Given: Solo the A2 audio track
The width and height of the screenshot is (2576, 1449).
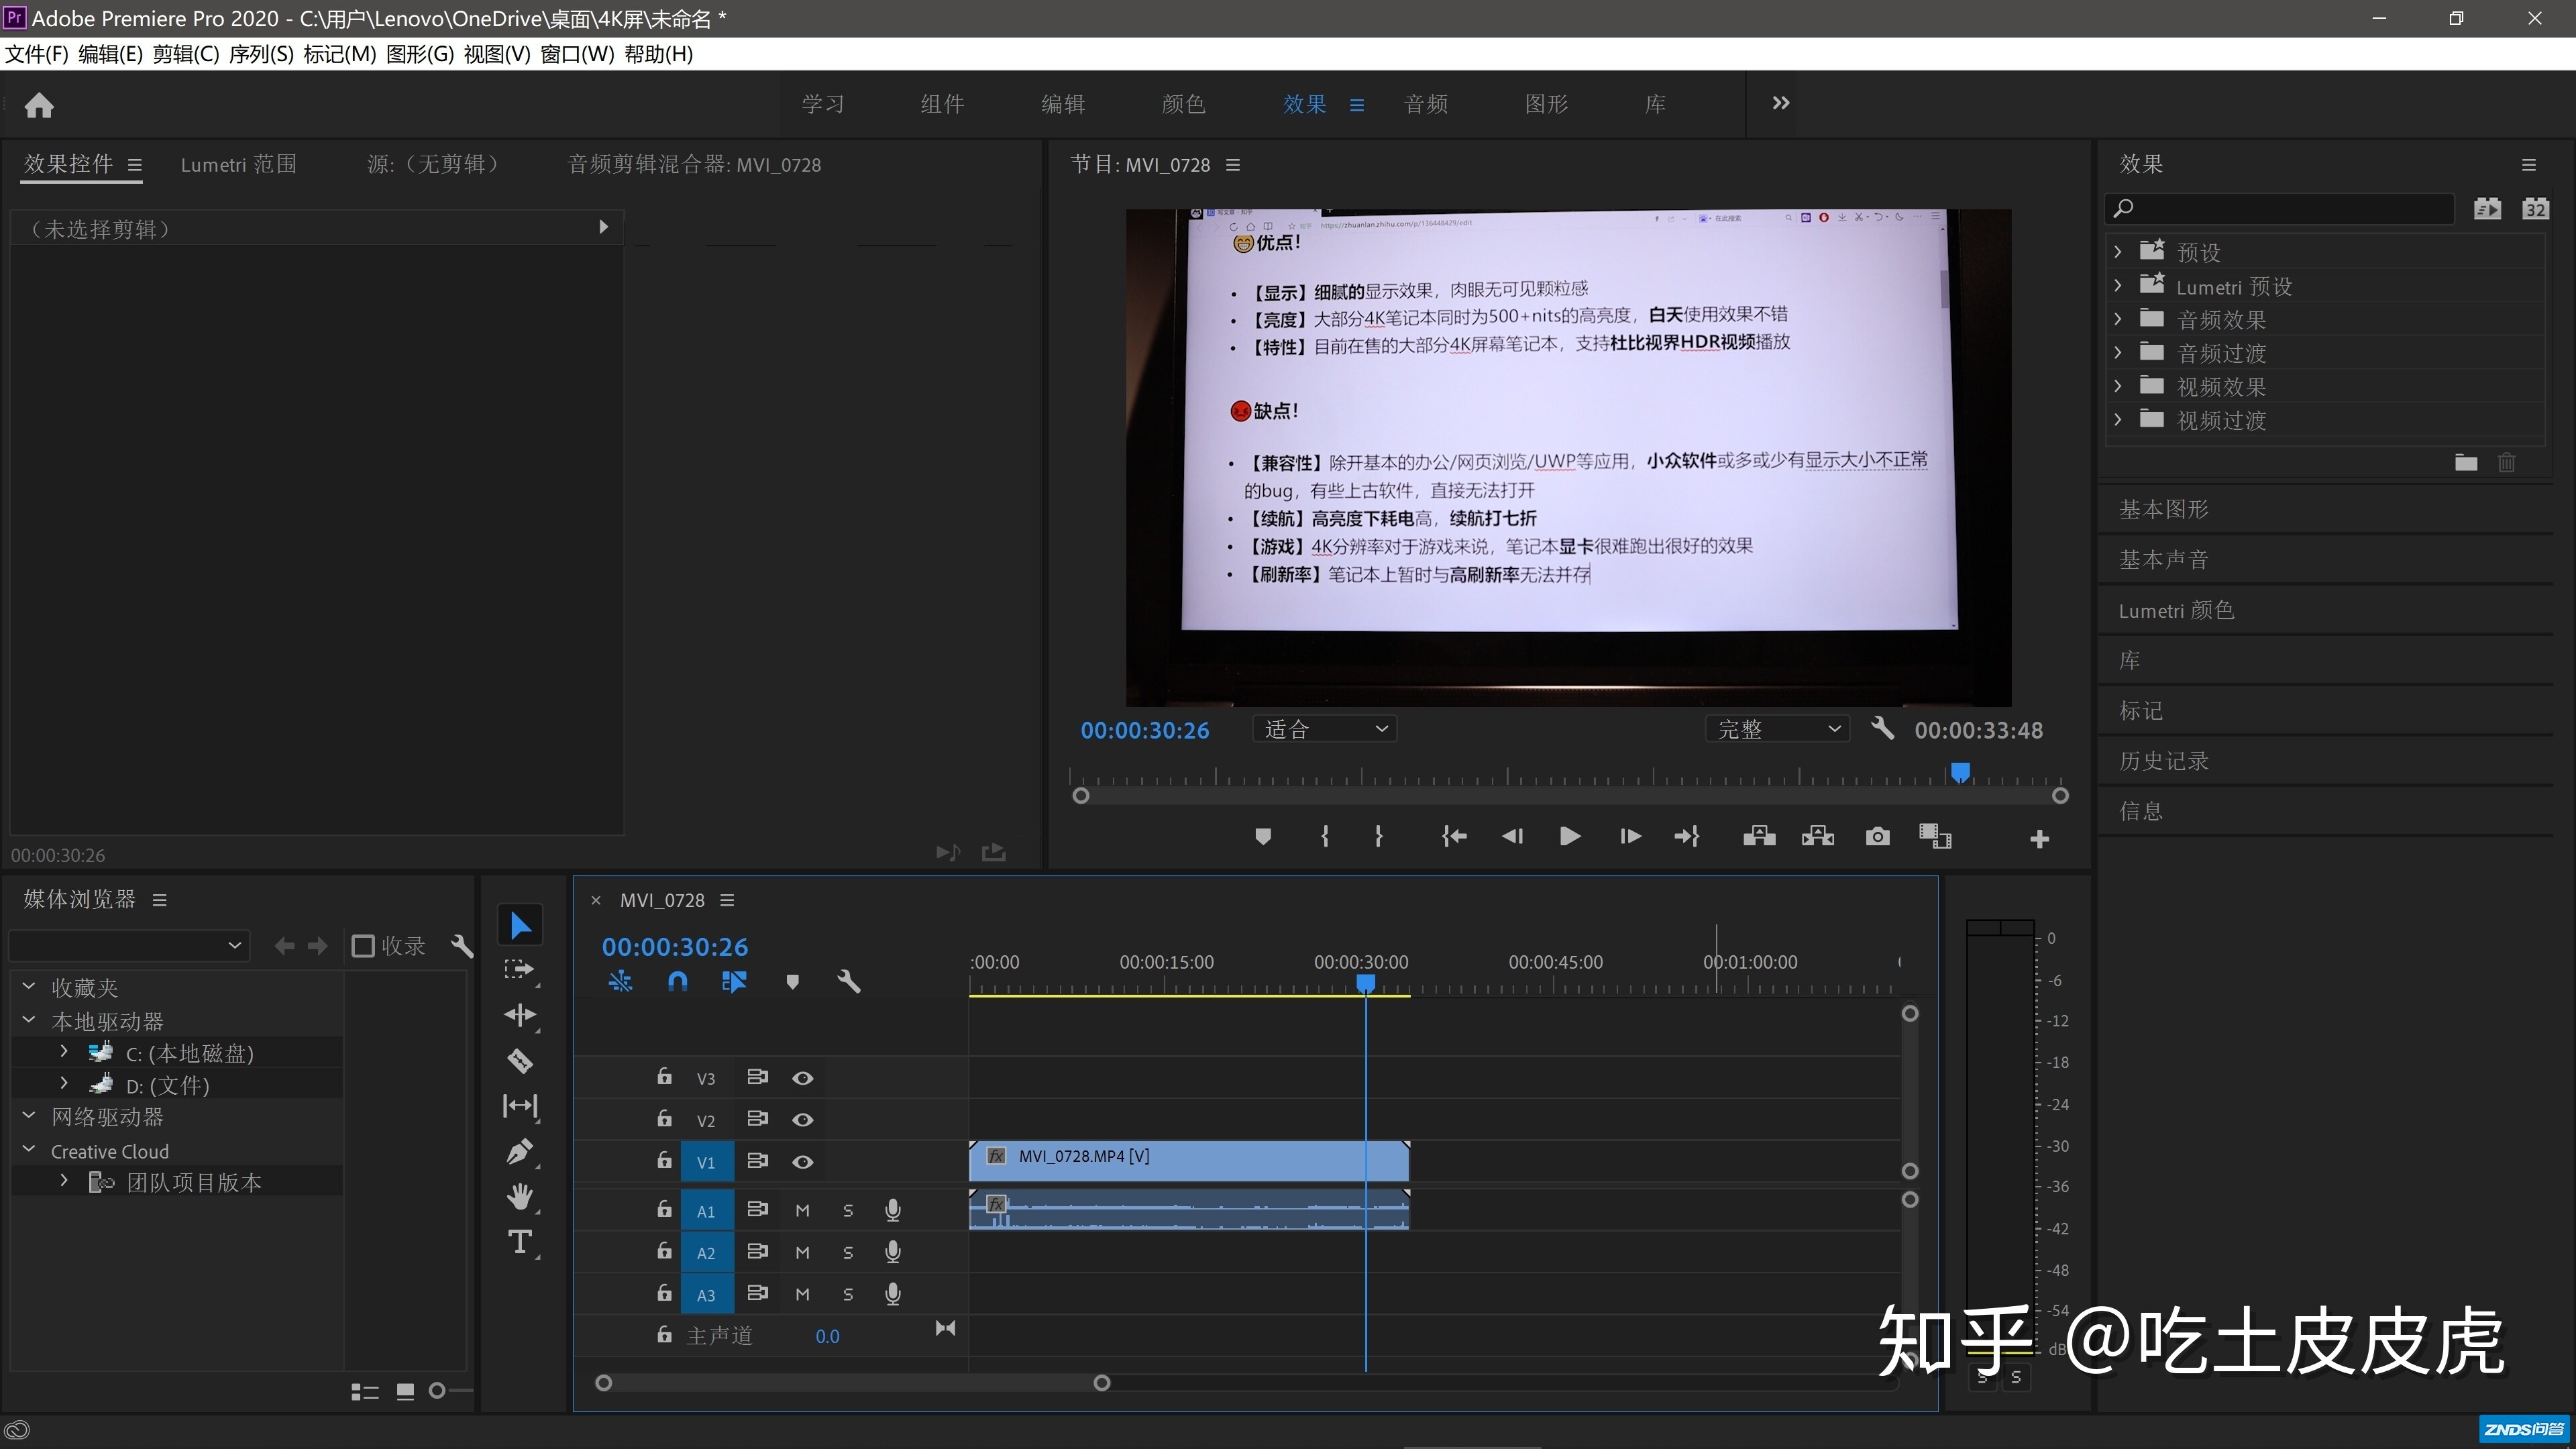Looking at the screenshot, I should click(x=848, y=1253).
